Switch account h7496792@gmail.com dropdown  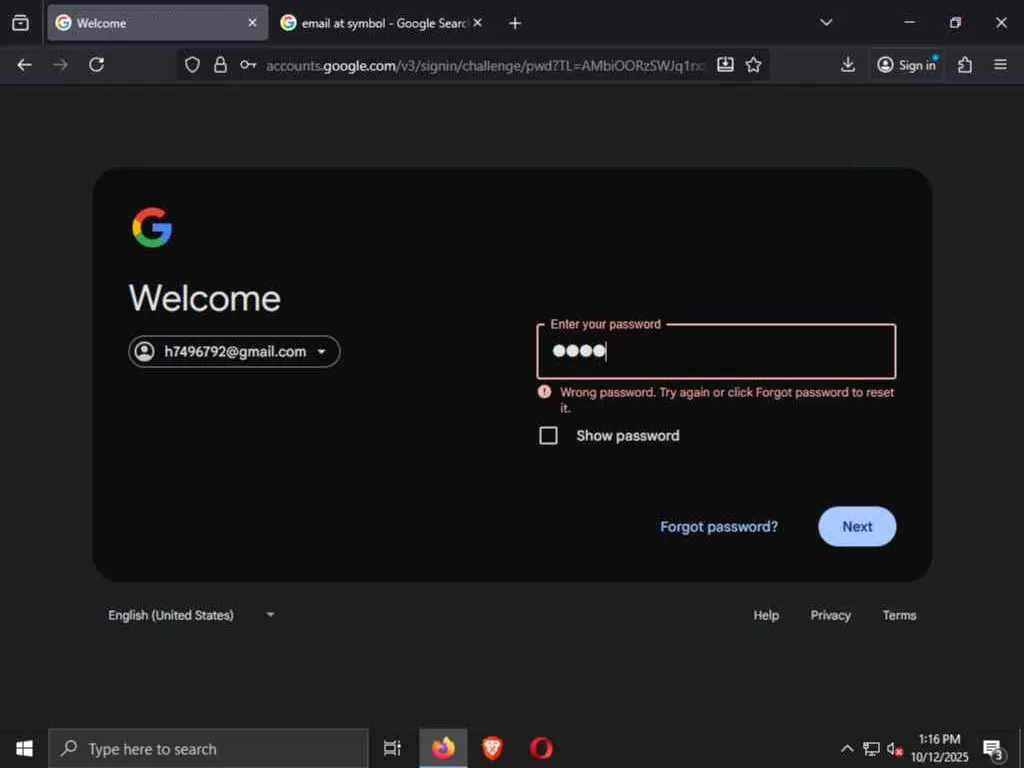point(234,351)
